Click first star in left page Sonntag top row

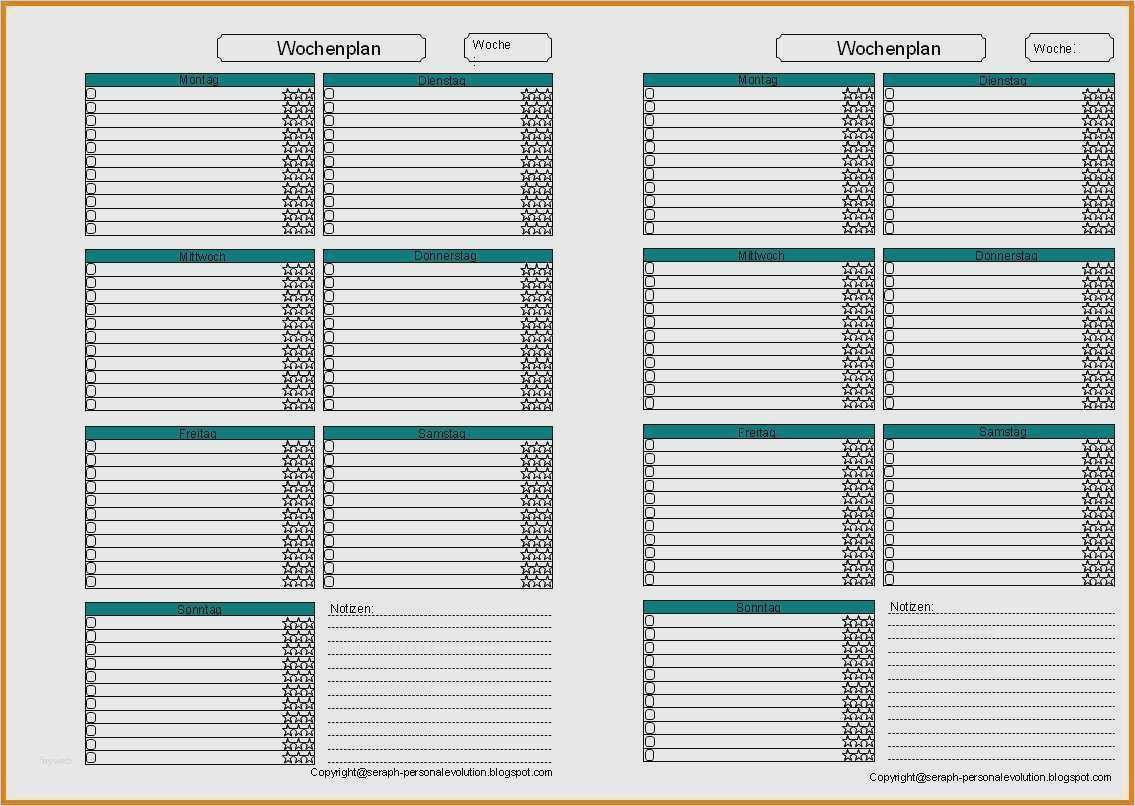(x=289, y=623)
